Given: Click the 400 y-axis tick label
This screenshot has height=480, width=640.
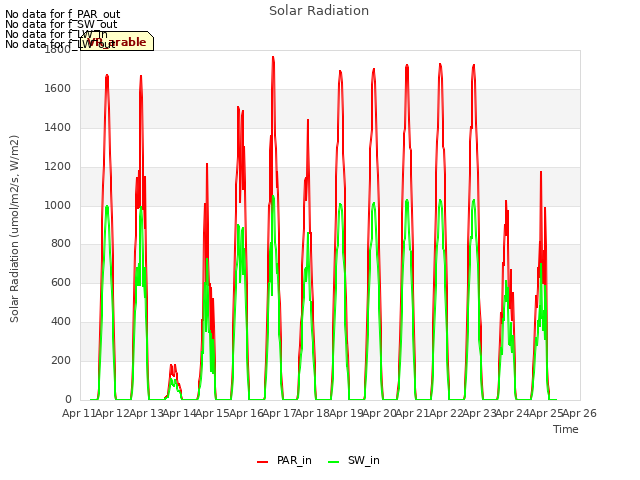Looking at the screenshot, I should pyautogui.click(x=61, y=322).
